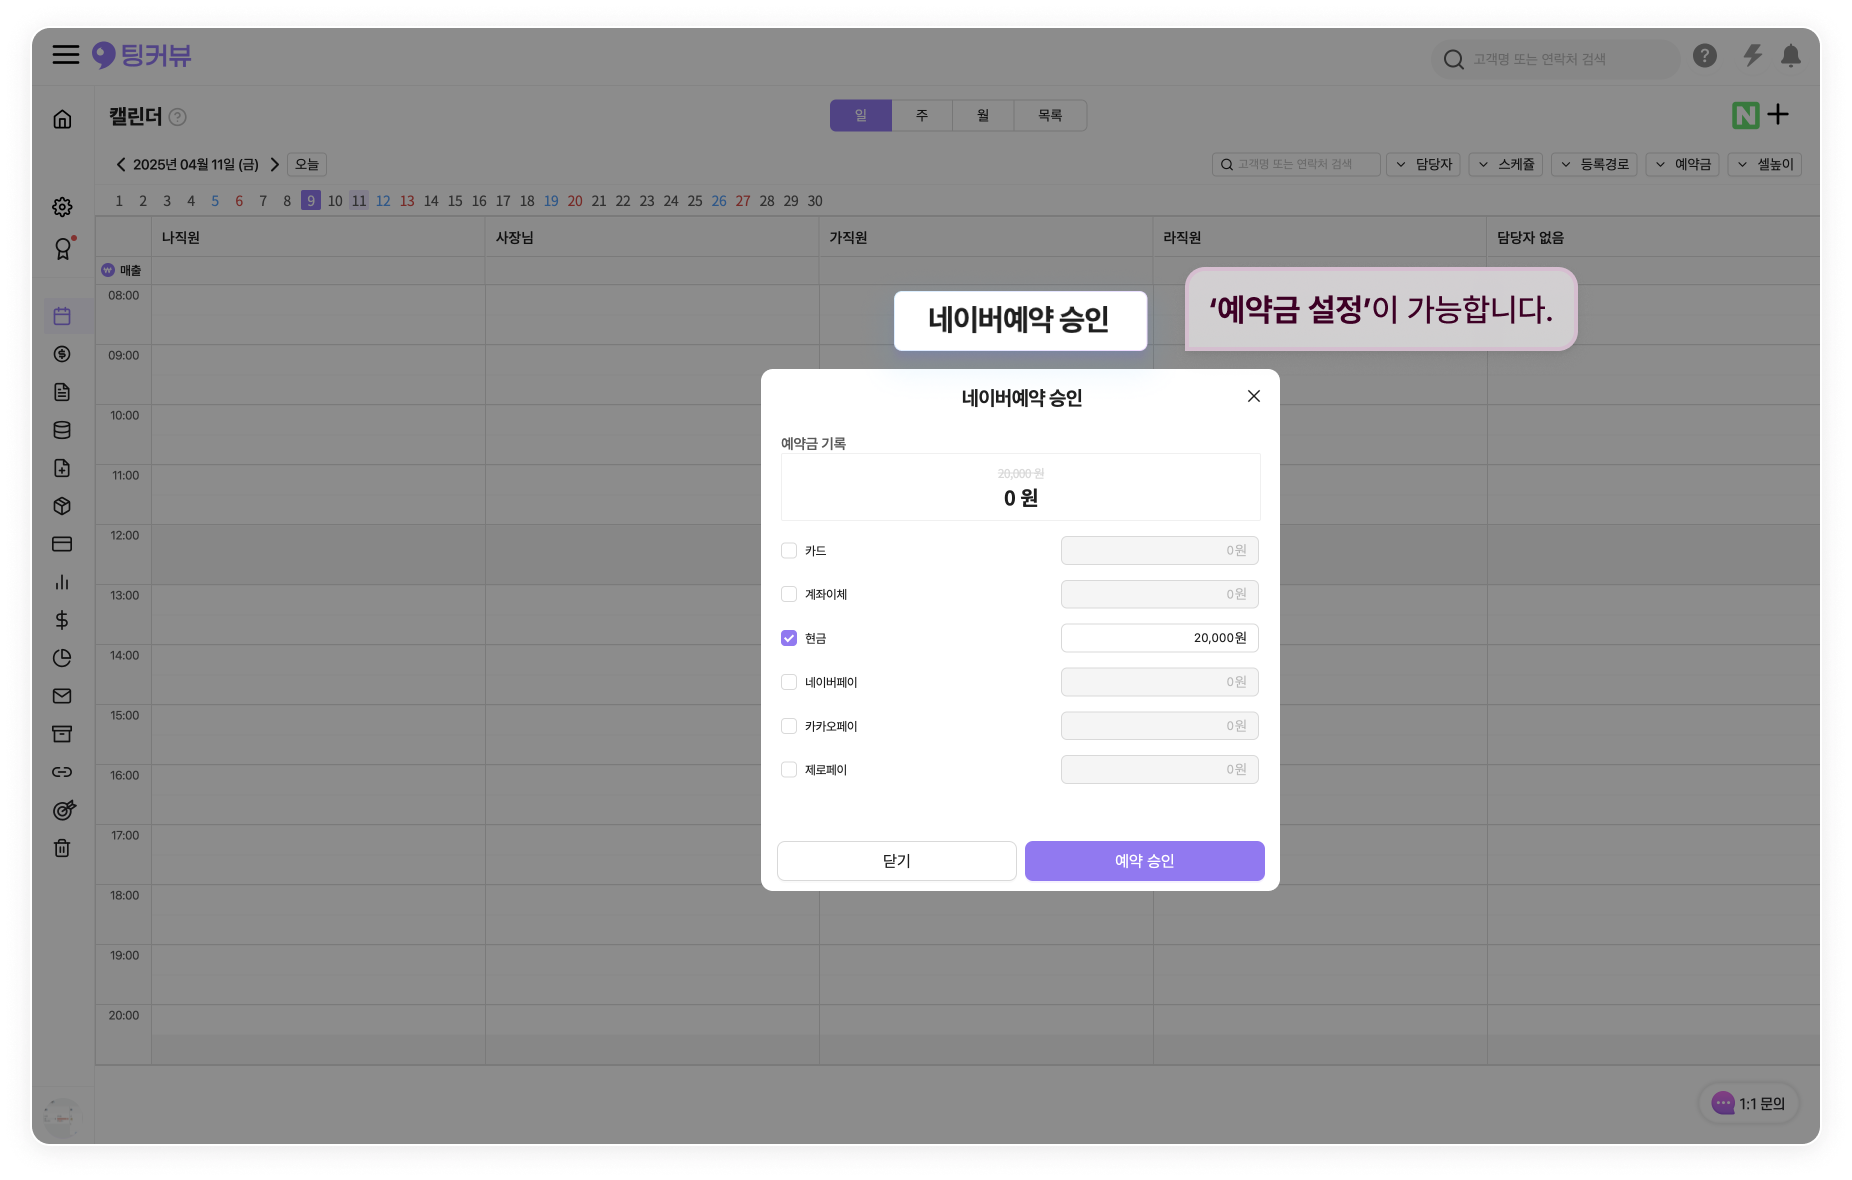Click the 오늘 today button
This screenshot has width=1852, height=1180.
[307, 164]
